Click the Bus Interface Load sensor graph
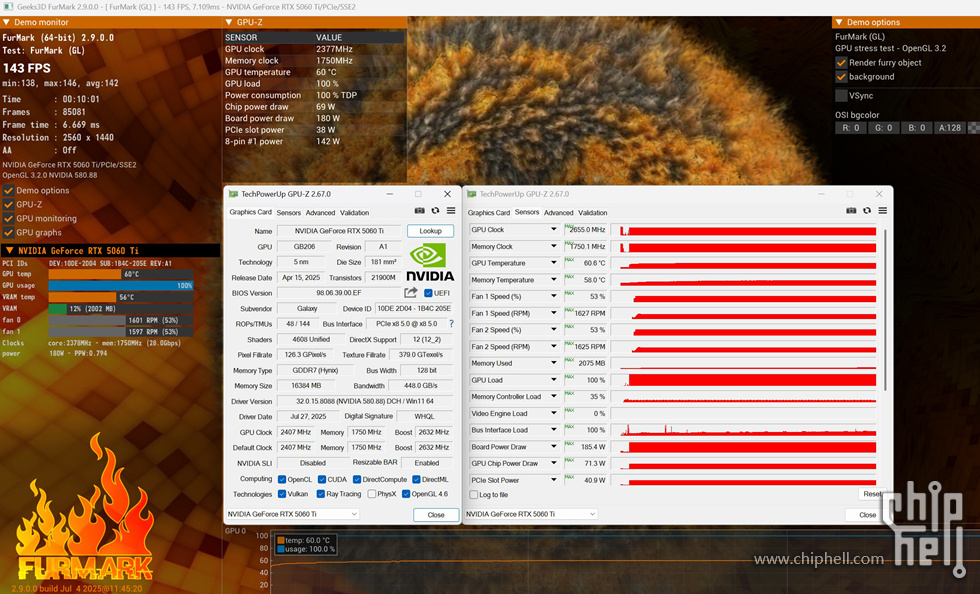The image size is (980, 594). [x=743, y=430]
